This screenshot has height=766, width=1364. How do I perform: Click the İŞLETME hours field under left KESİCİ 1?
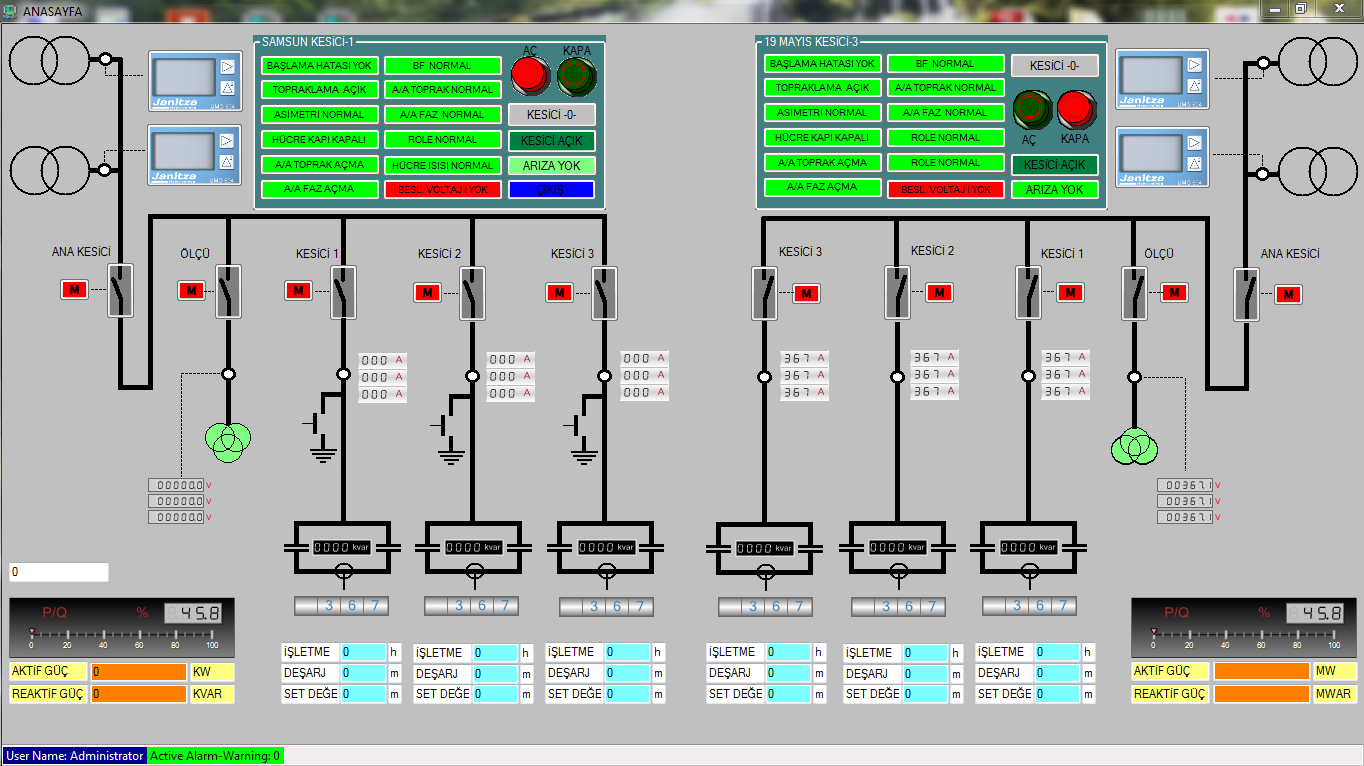[x=363, y=652]
